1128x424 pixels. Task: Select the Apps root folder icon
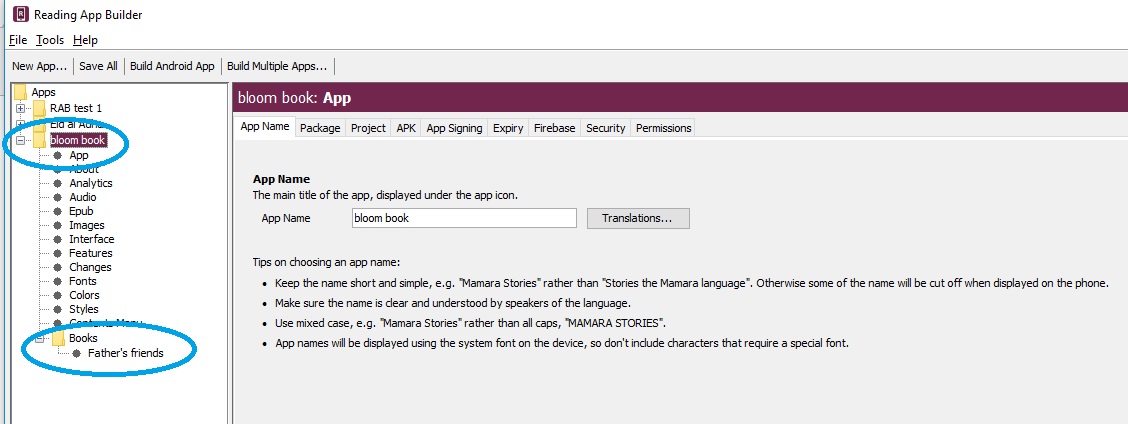click(x=20, y=92)
